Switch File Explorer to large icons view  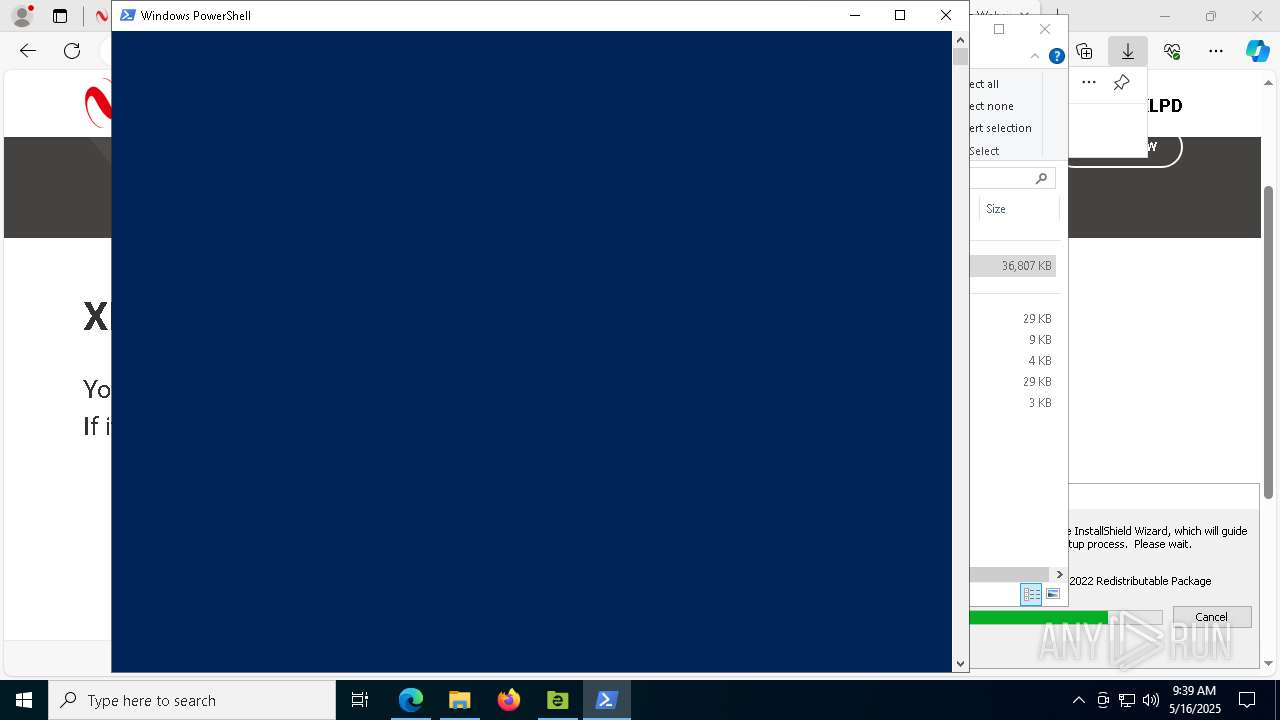click(x=1052, y=594)
